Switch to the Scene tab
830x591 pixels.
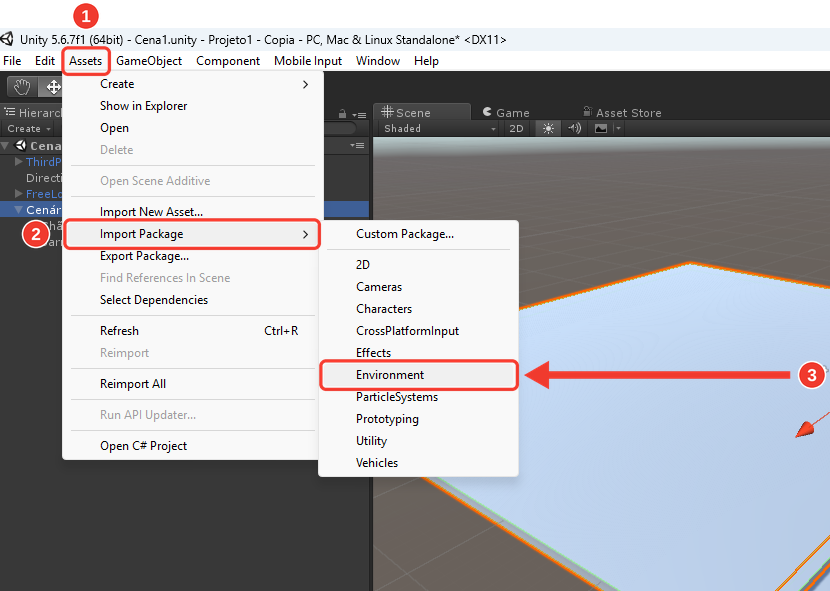[421, 113]
